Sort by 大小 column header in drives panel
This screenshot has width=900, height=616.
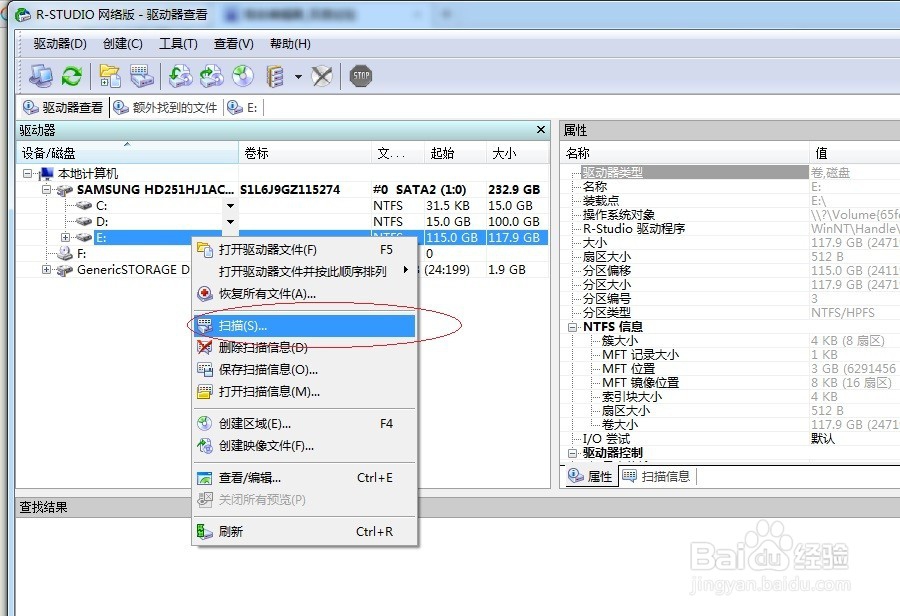tap(517, 153)
